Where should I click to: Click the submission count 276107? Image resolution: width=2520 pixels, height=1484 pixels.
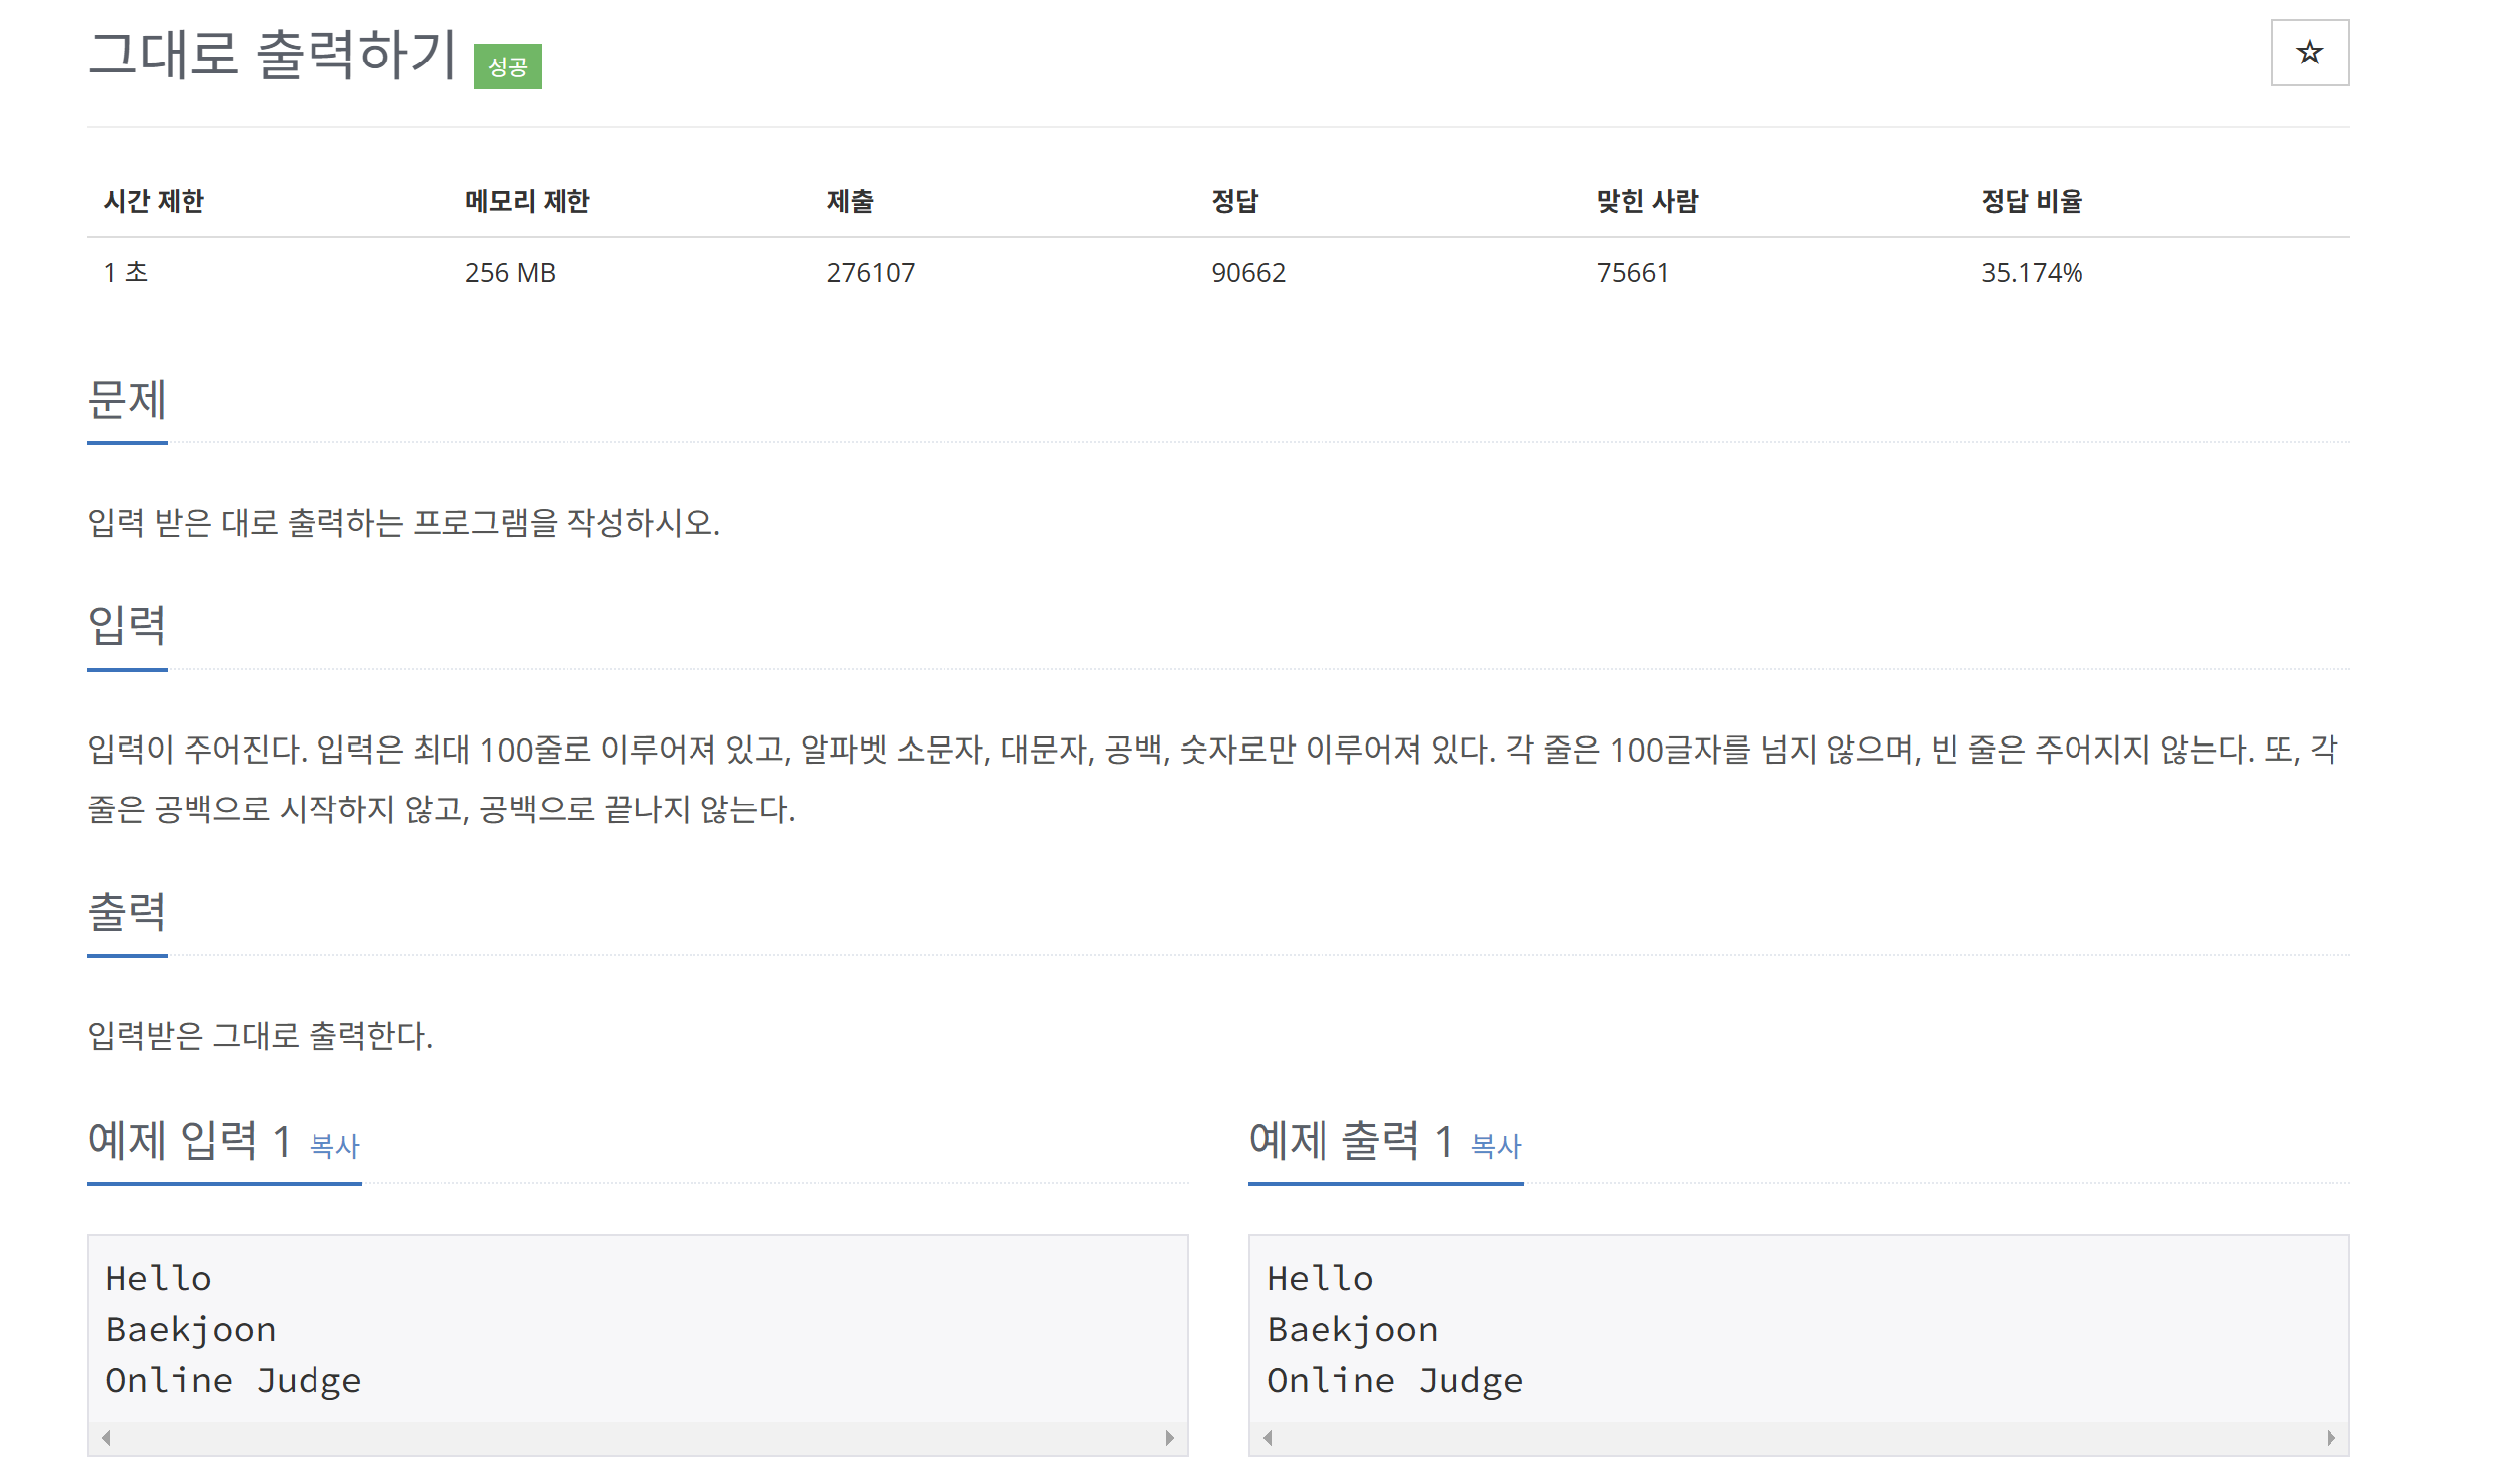pyautogui.click(x=870, y=273)
